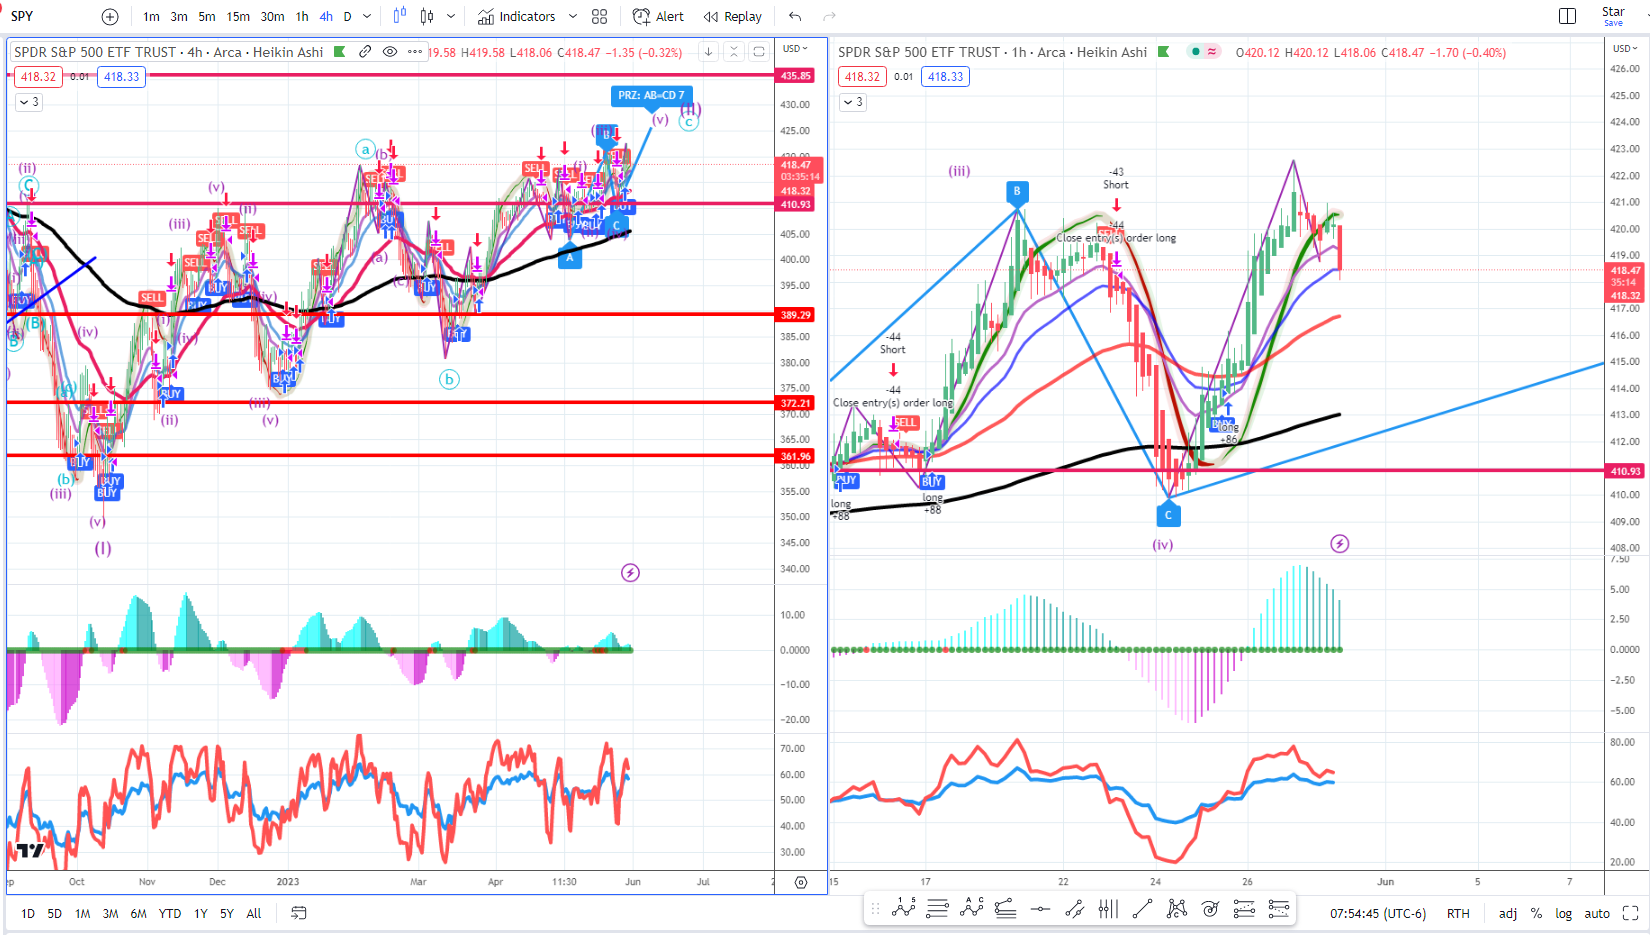Toggle adj price adjustment
Image resolution: width=1650 pixels, height=935 pixels.
click(x=1508, y=913)
